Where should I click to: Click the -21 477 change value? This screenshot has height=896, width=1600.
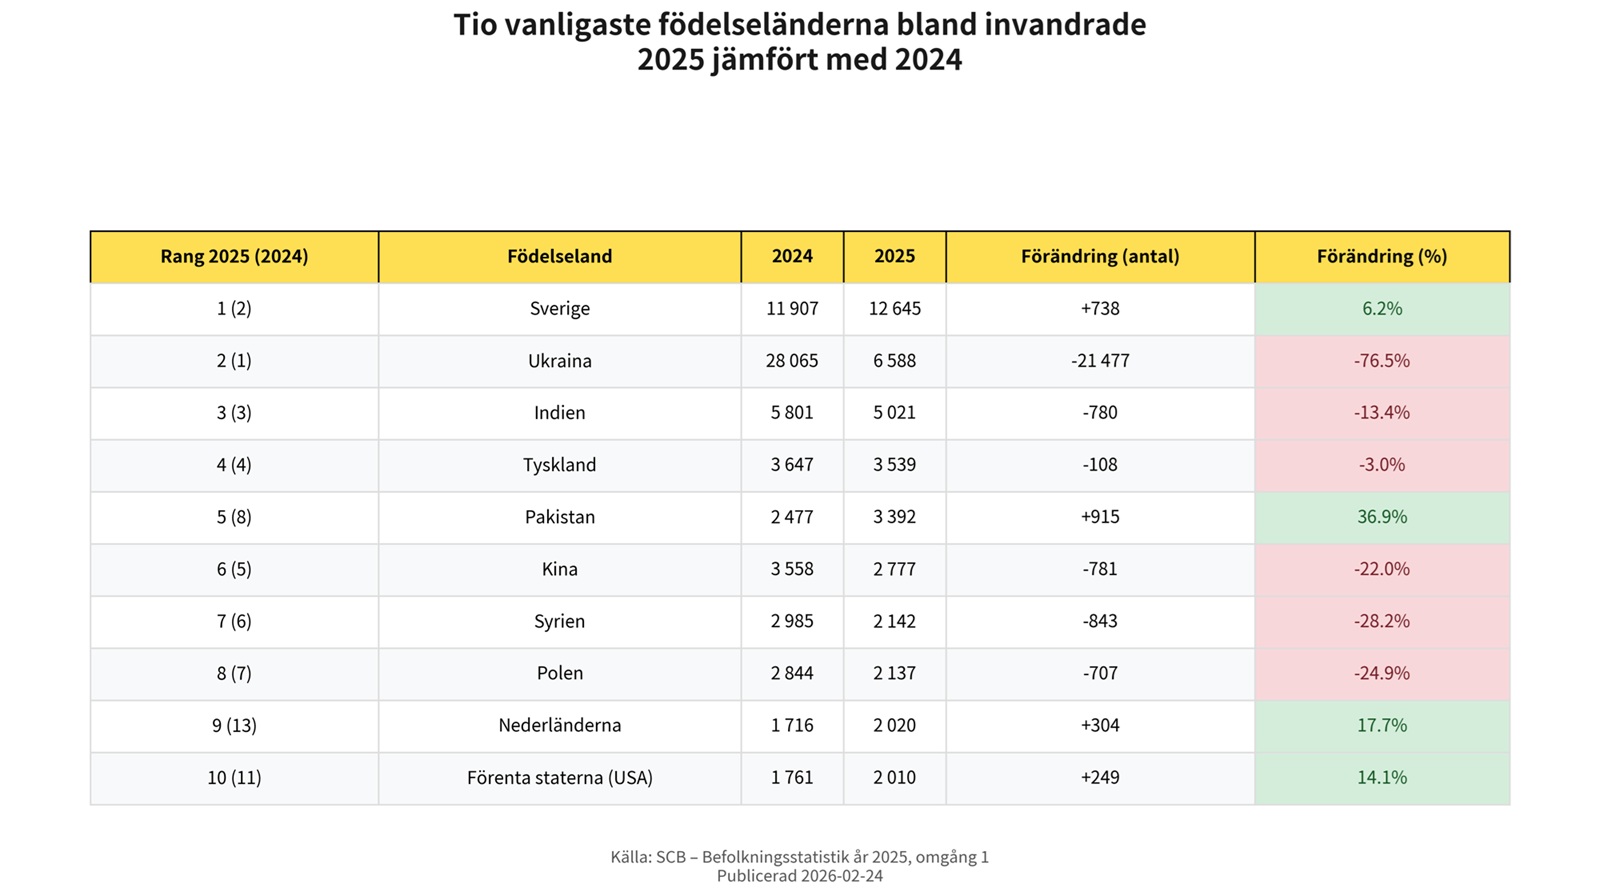click(x=1099, y=360)
